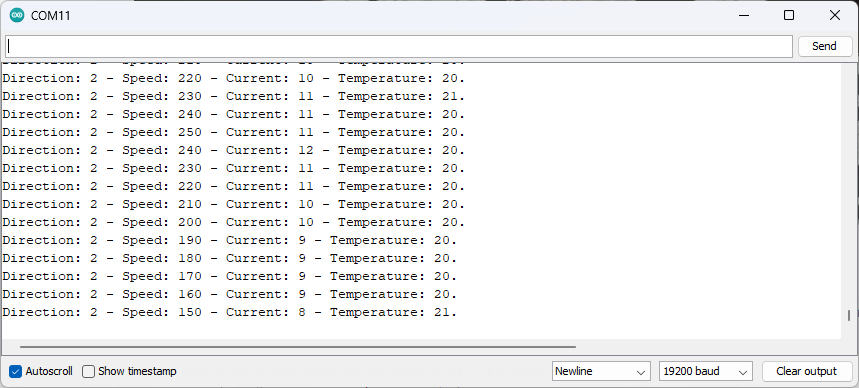Viewport: 859px width, 388px height.
Task: Click the Newline dropdown chevron arrow
Action: click(x=640, y=372)
